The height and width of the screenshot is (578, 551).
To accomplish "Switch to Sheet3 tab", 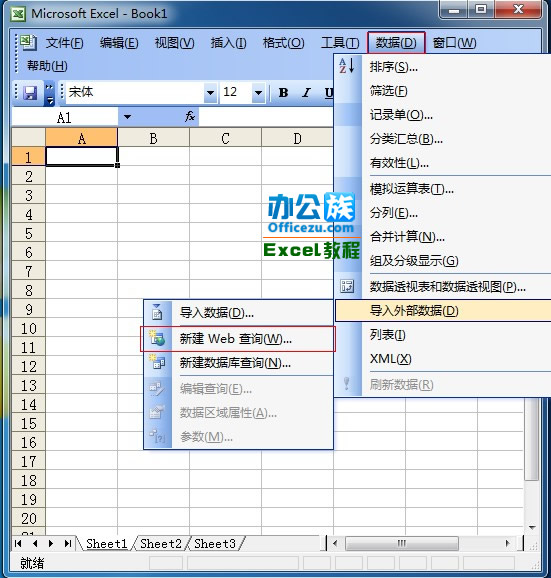I will 215,544.
